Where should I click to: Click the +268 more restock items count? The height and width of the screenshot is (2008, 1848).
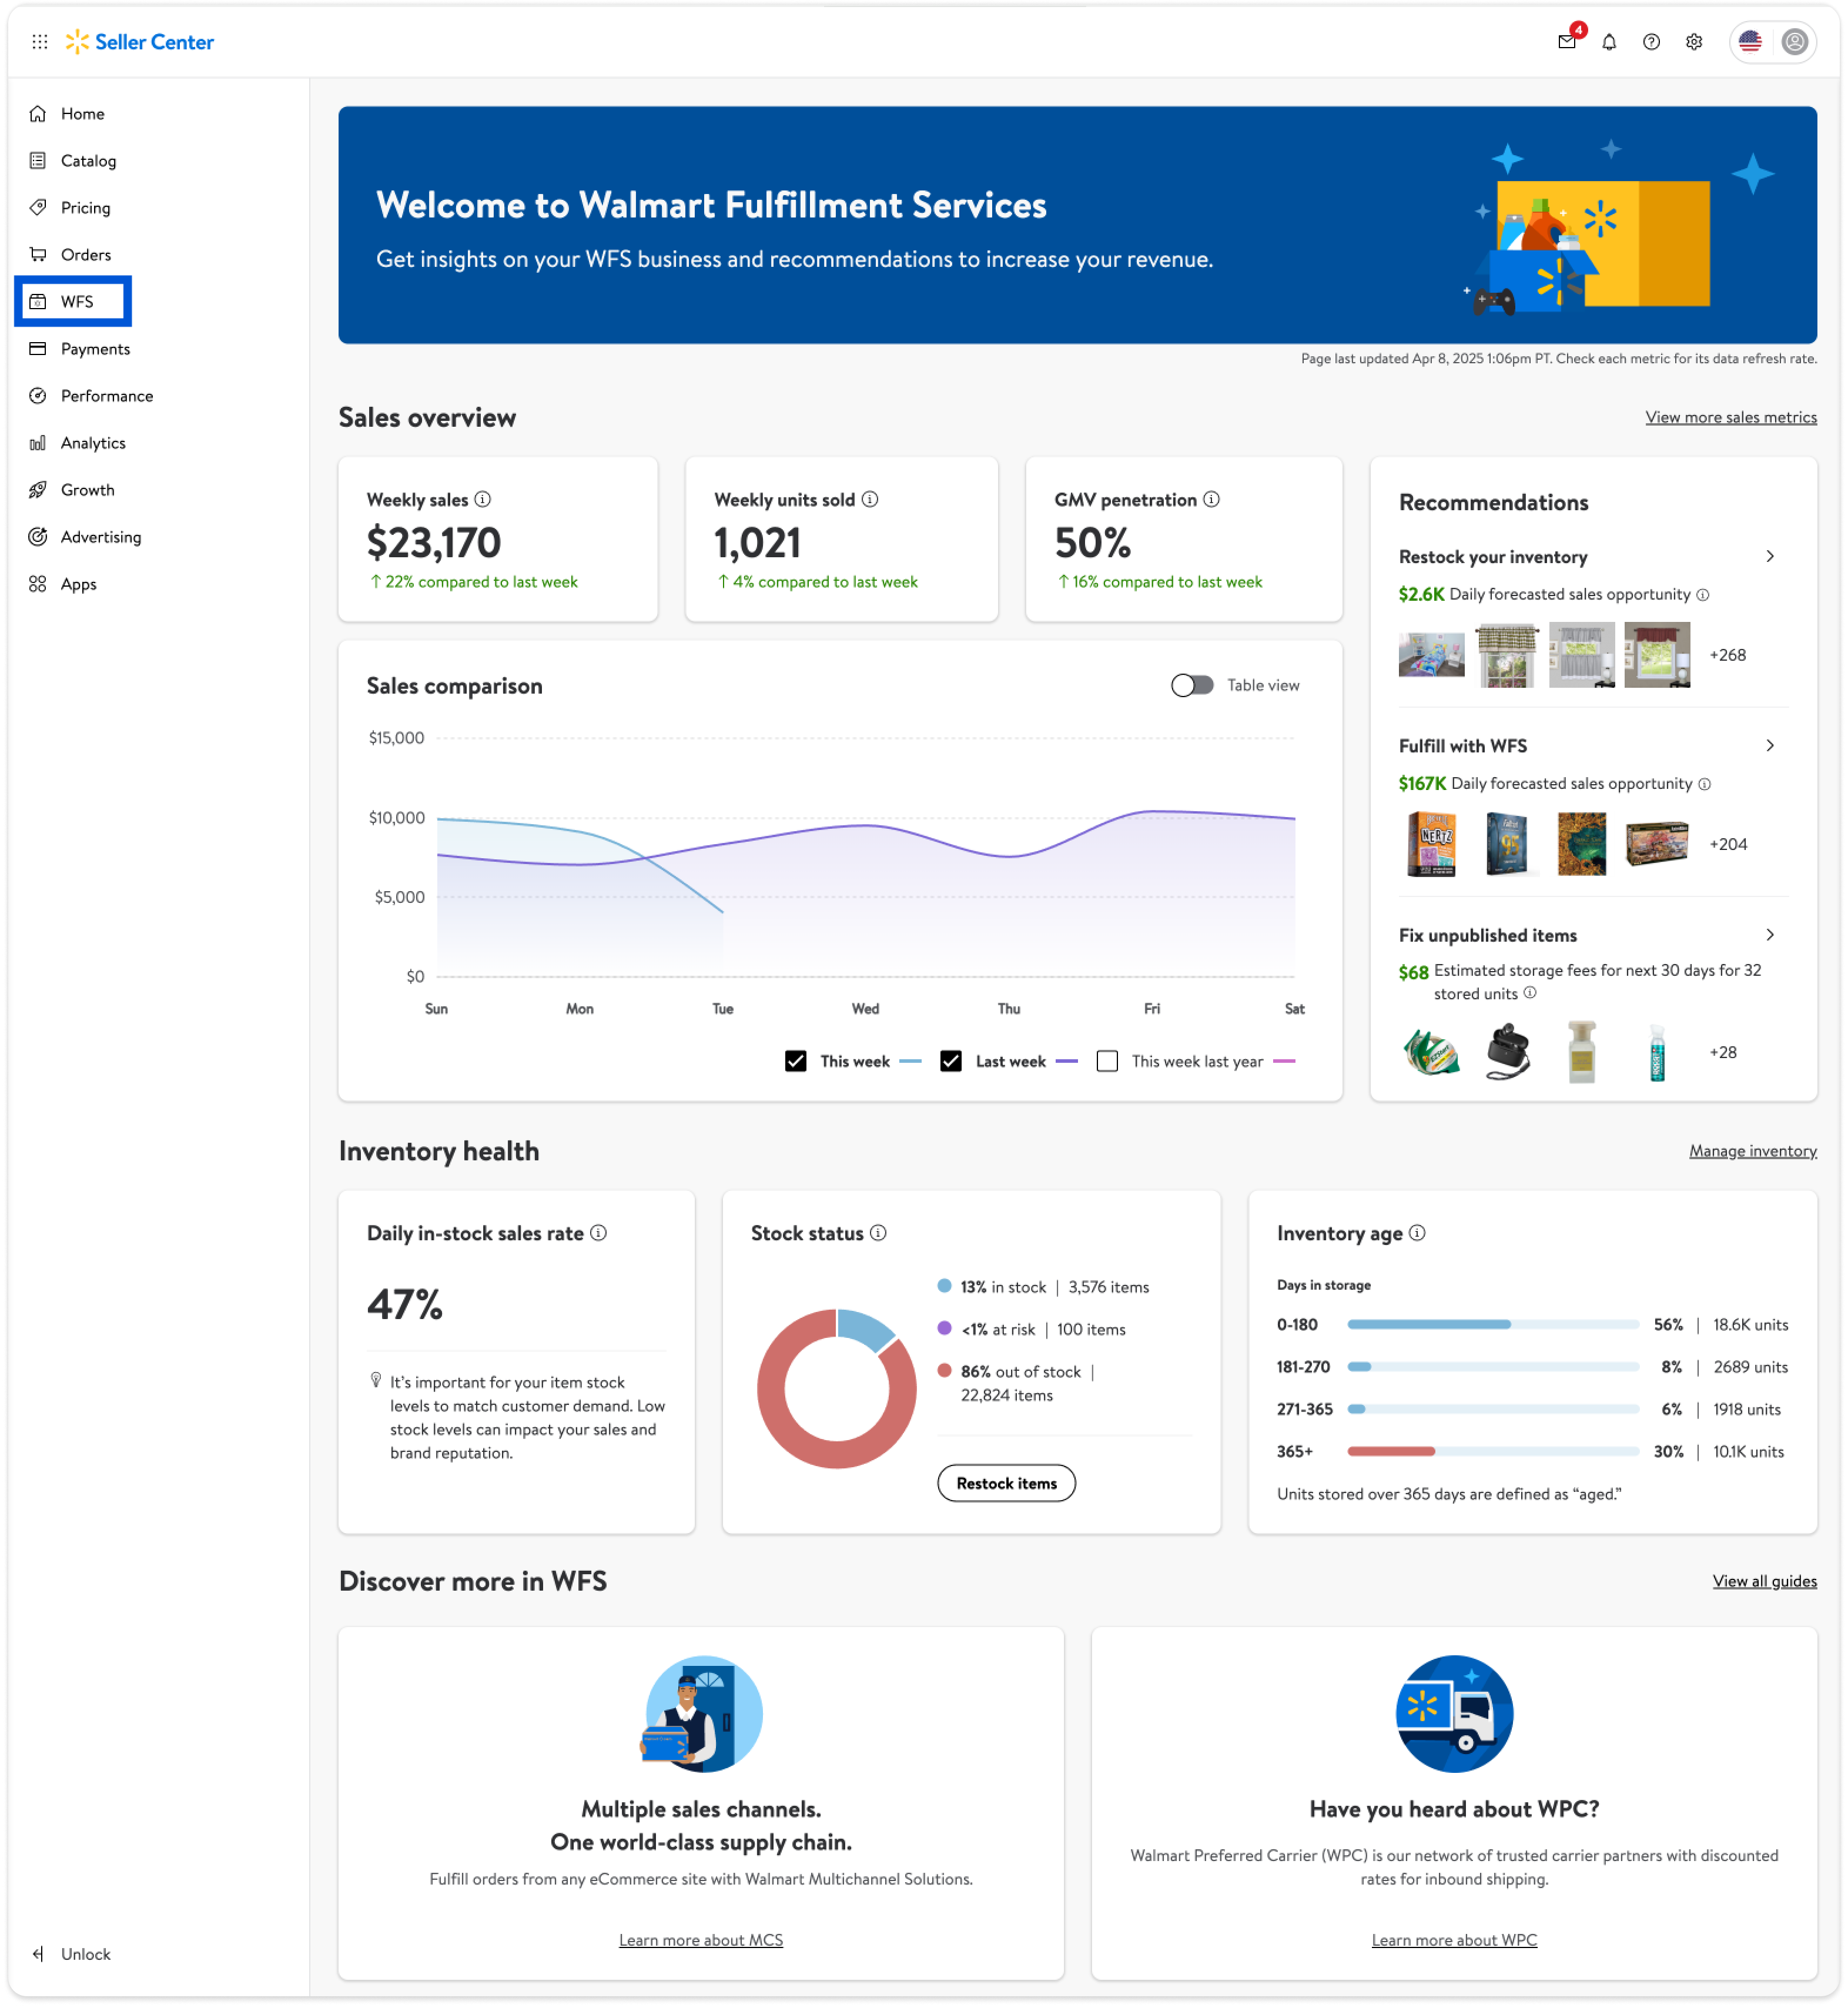tap(1727, 655)
